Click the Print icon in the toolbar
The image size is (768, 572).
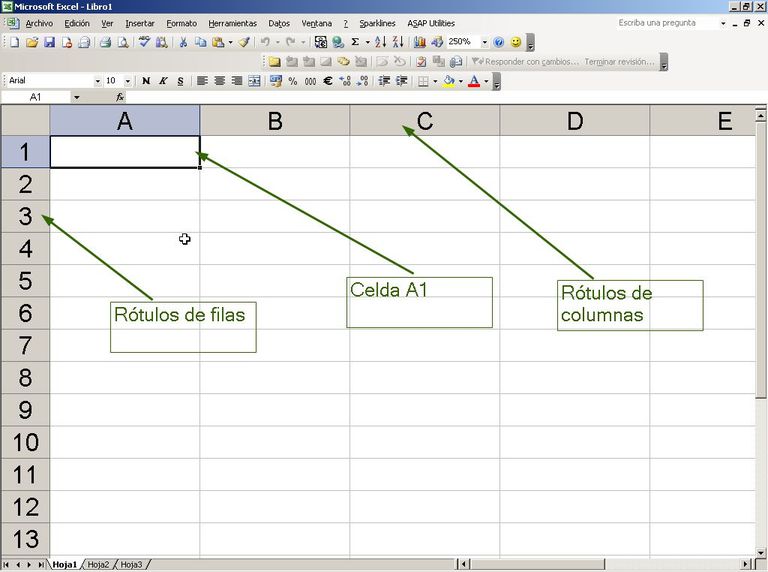click(x=105, y=42)
